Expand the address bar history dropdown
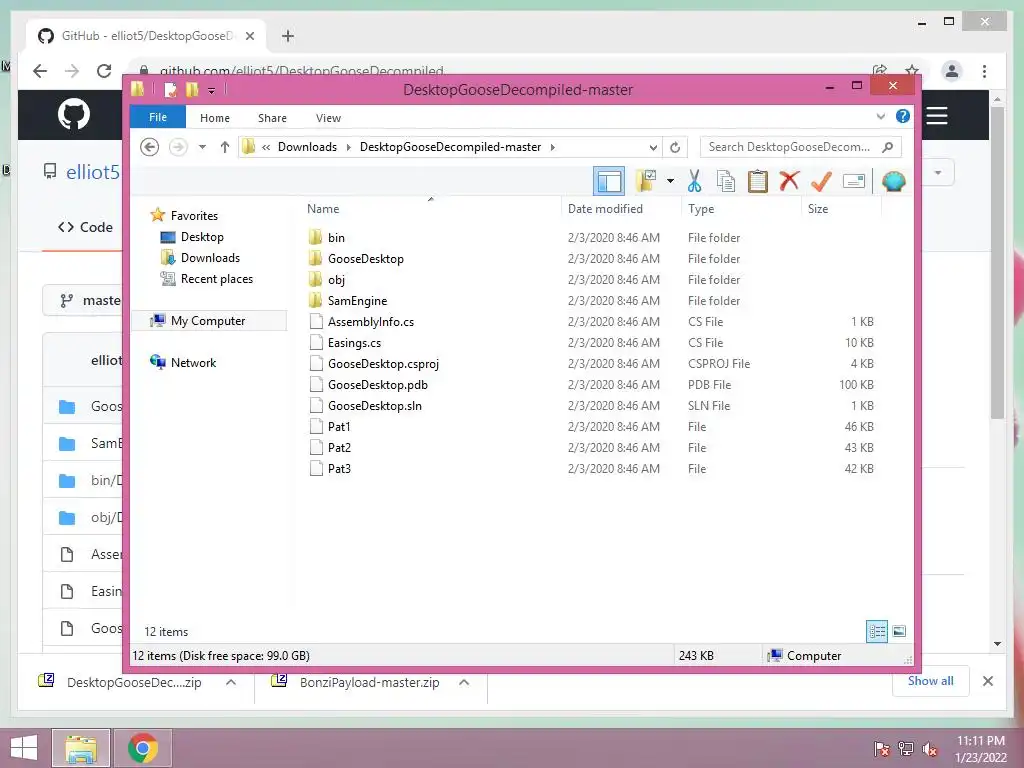The width and height of the screenshot is (1024, 768). (652, 148)
